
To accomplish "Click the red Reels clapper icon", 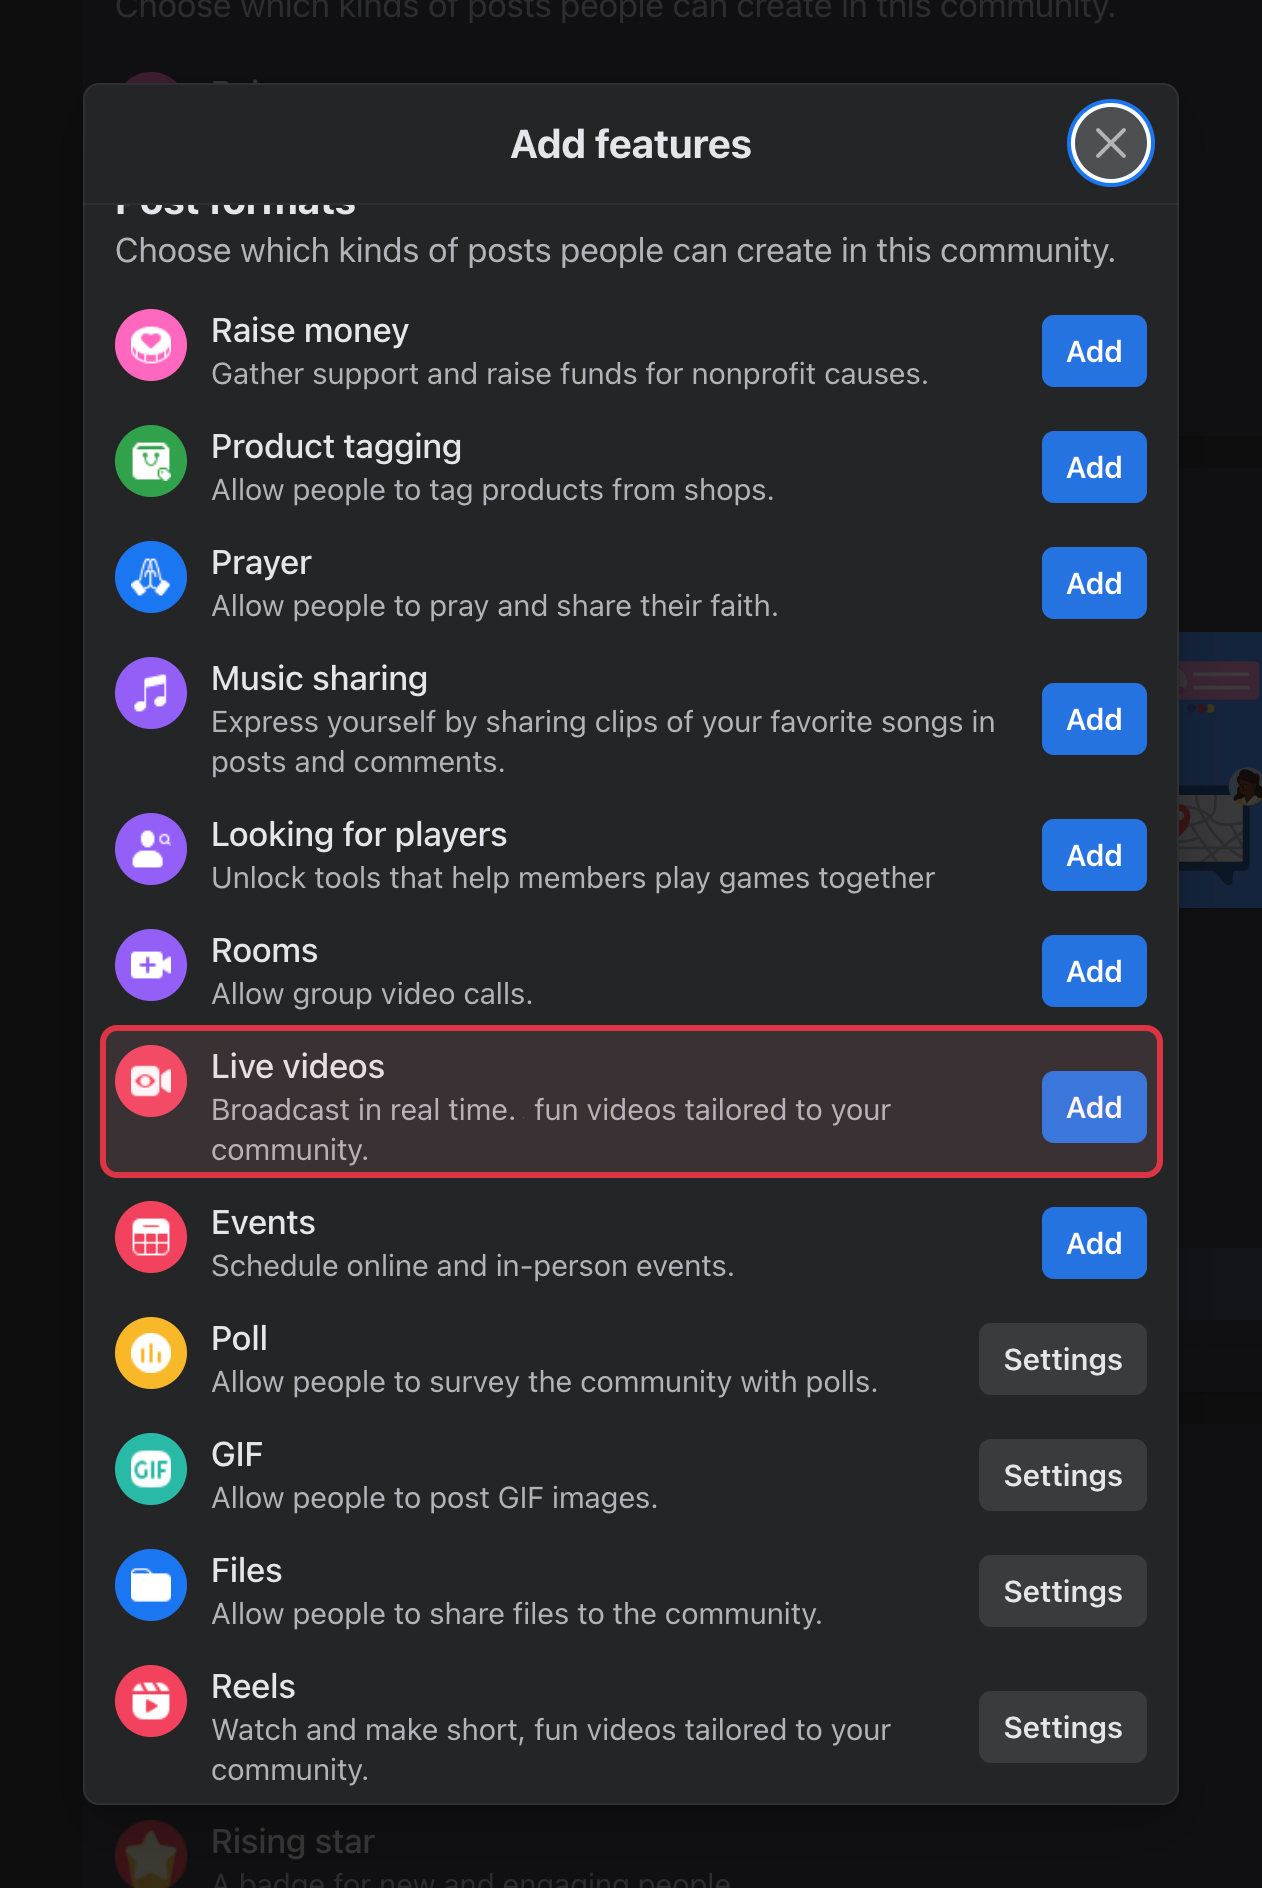I will click(x=151, y=1701).
